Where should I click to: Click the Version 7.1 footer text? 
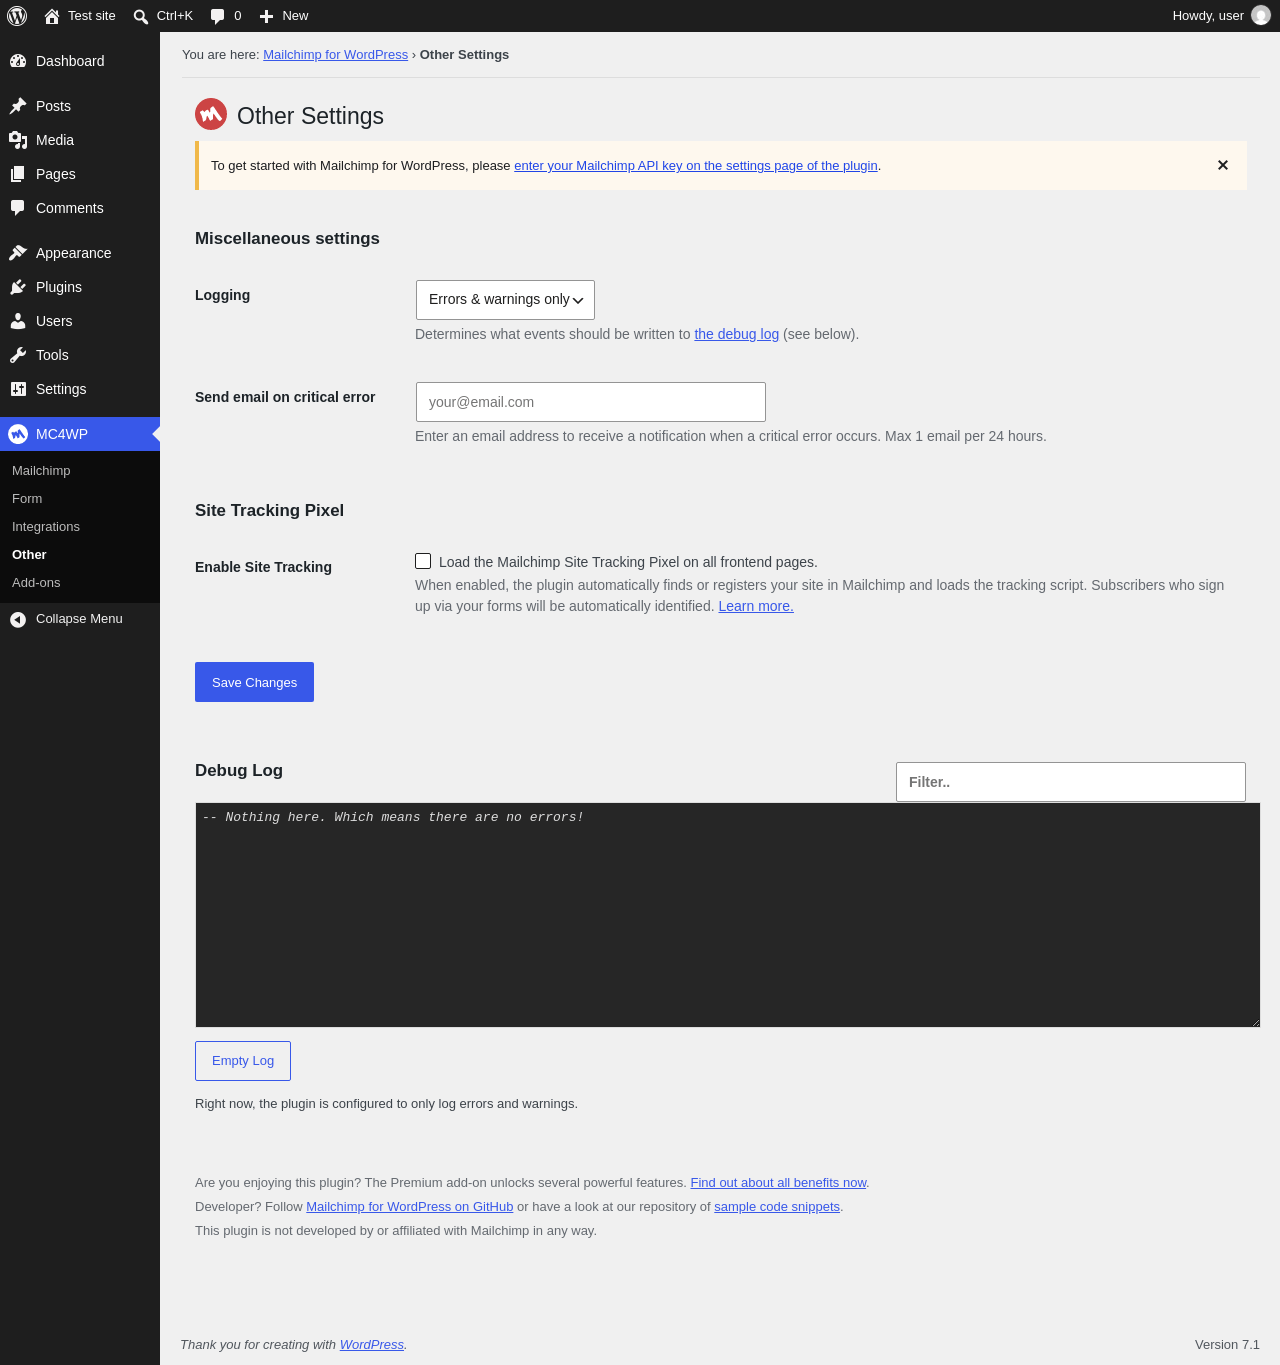(1227, 1345)
